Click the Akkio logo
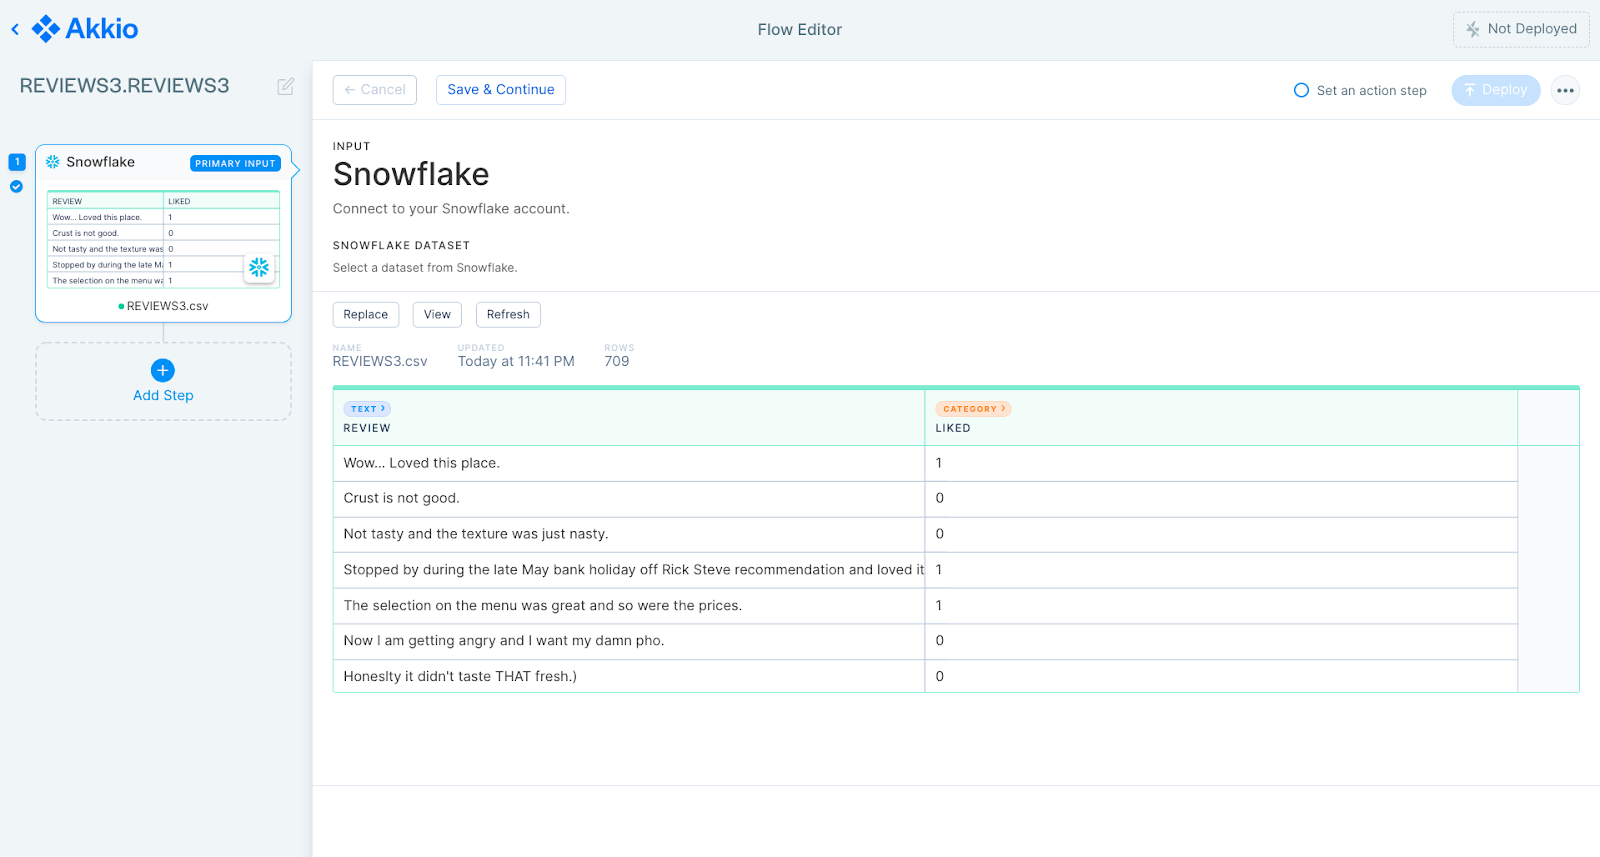The height and width of the screenshot is (857, 1600). [x=85, y=29]
